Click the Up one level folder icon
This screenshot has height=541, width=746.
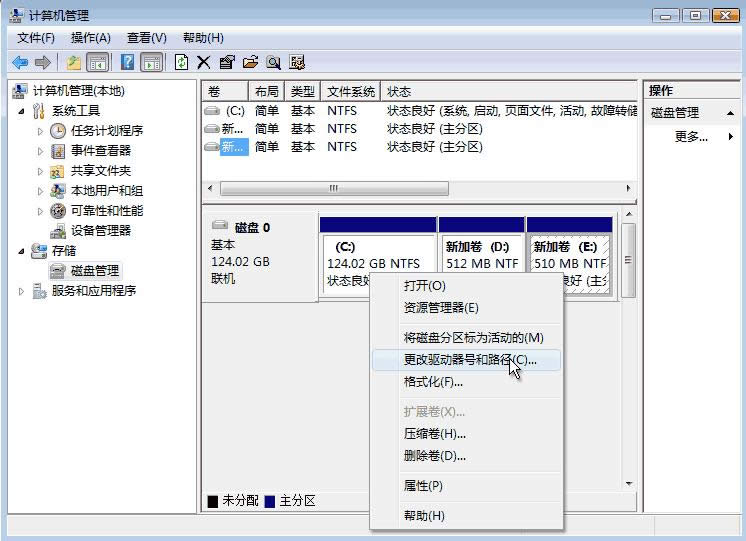pos(74,62)
